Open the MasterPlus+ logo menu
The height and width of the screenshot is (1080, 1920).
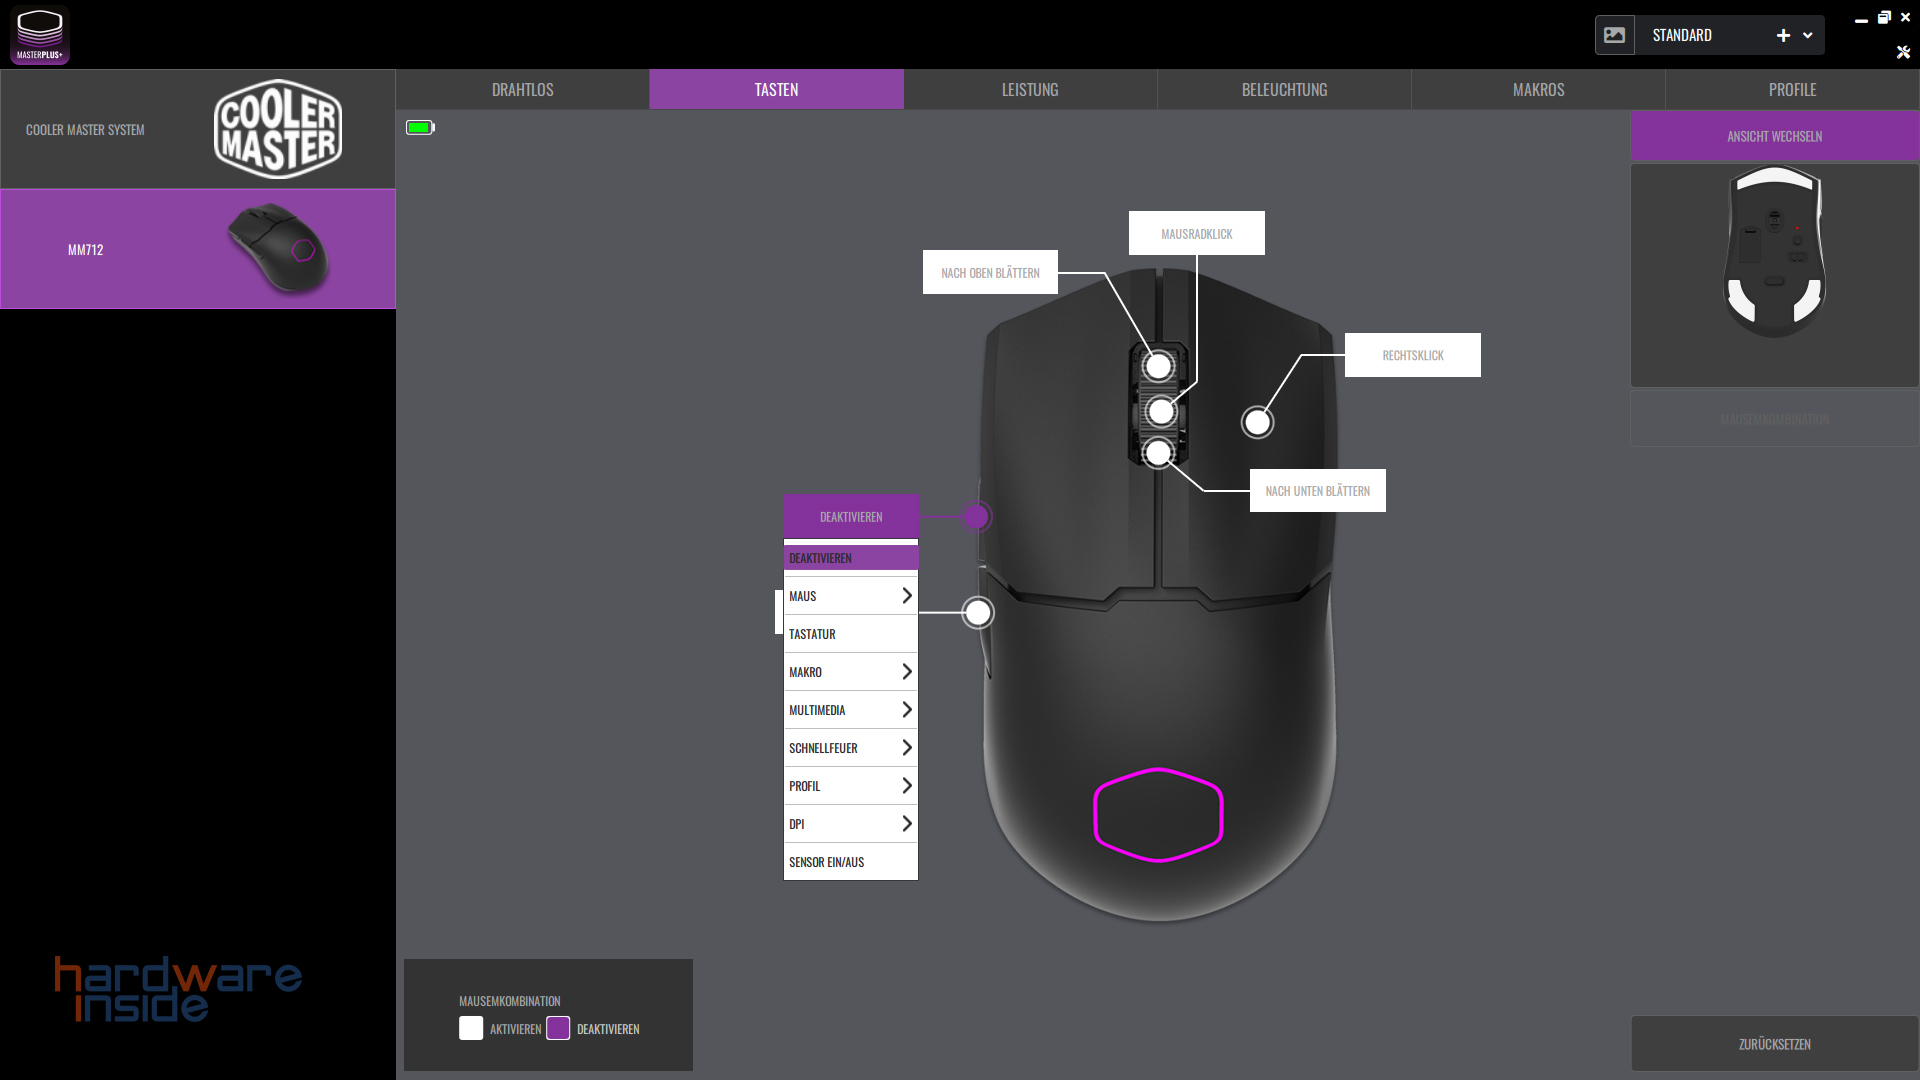click(39, 34)
